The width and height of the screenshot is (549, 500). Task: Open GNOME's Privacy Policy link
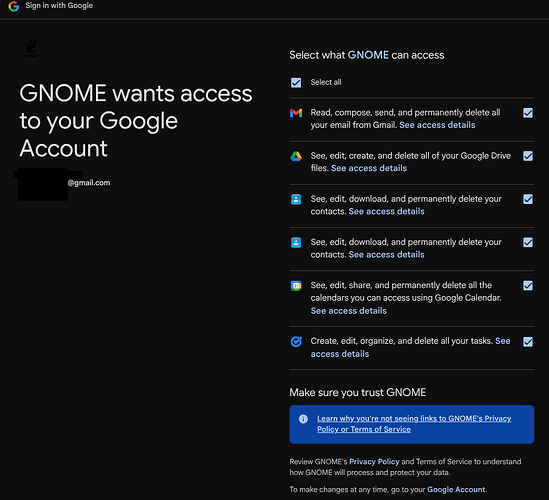[x=374, y=461]
